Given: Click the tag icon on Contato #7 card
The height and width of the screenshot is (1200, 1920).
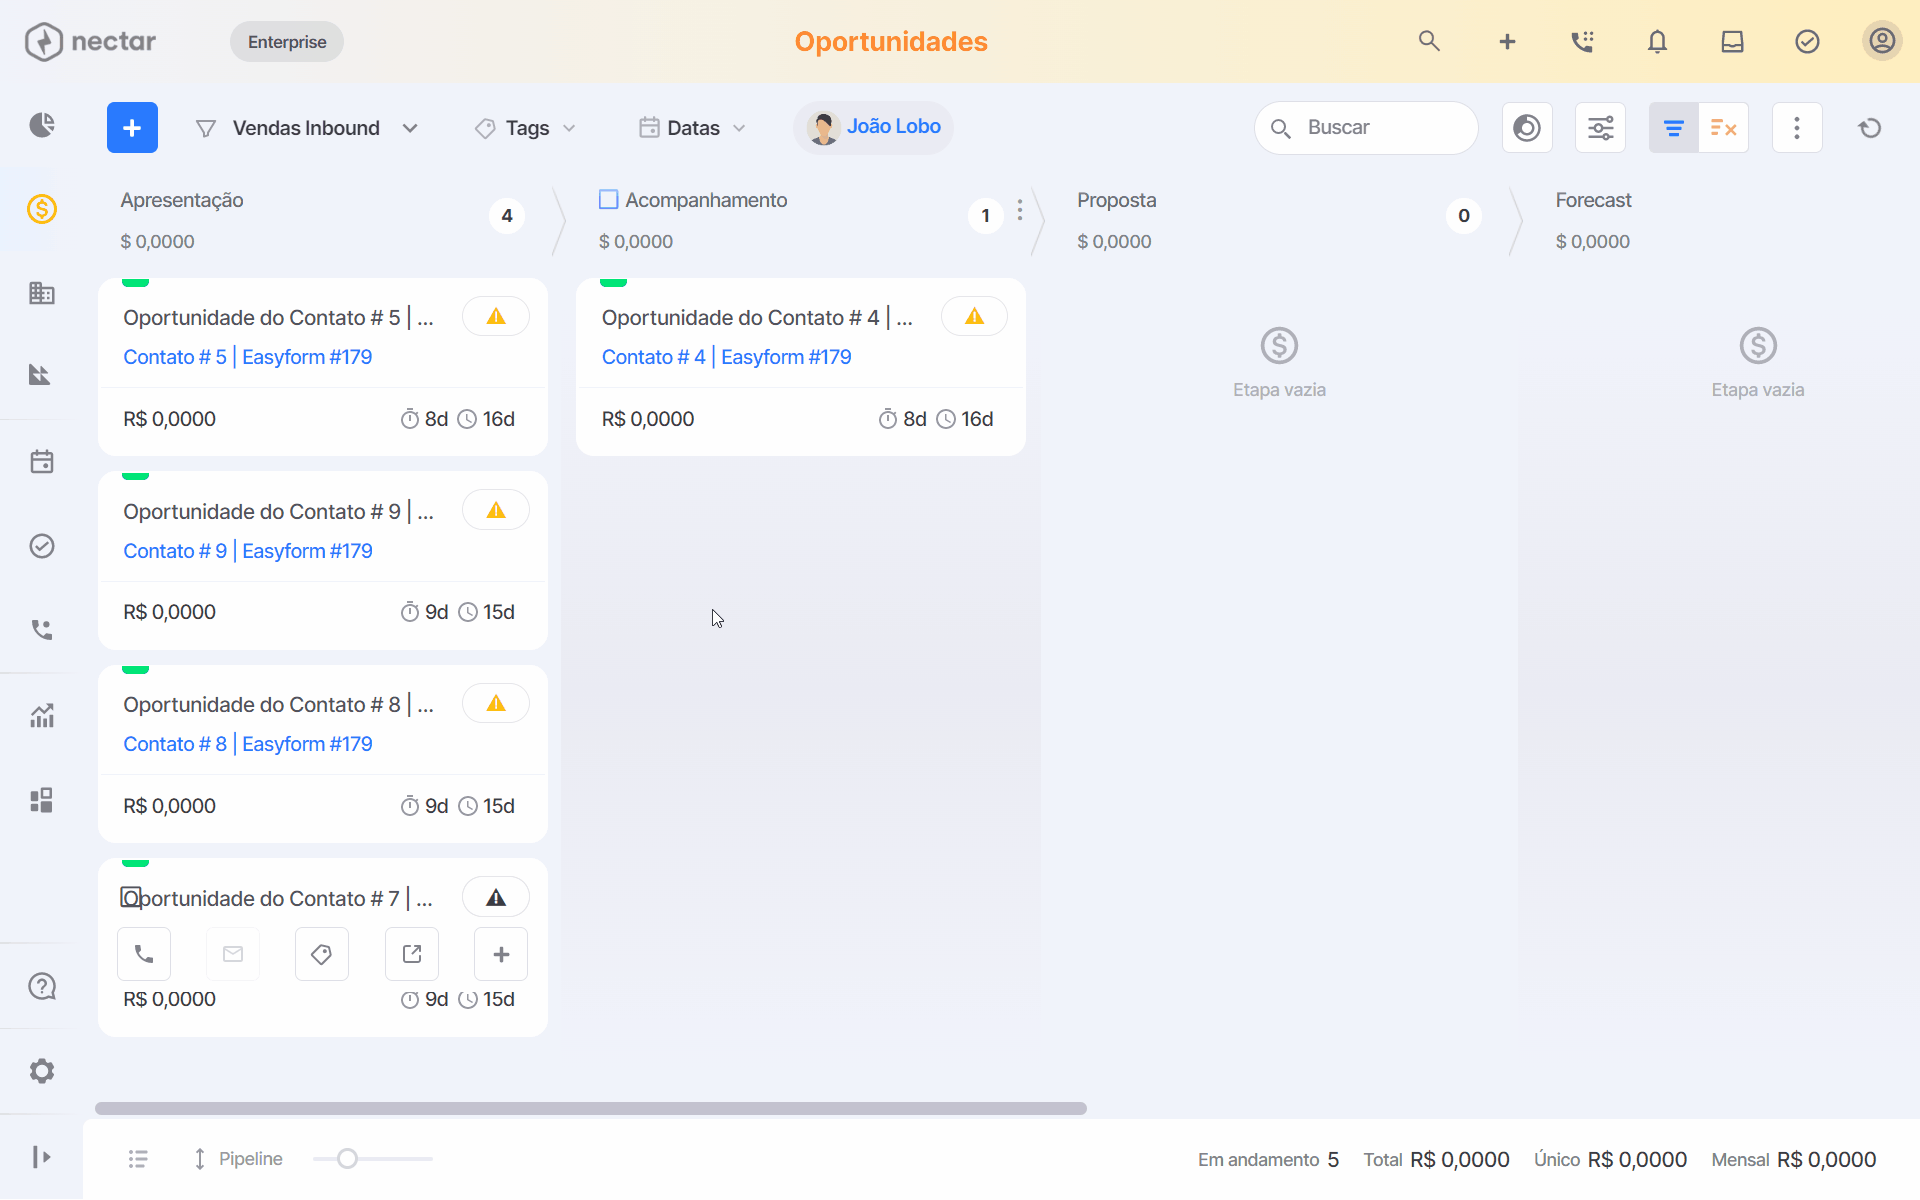Looking at the screenshot, I should pos(322,954).
